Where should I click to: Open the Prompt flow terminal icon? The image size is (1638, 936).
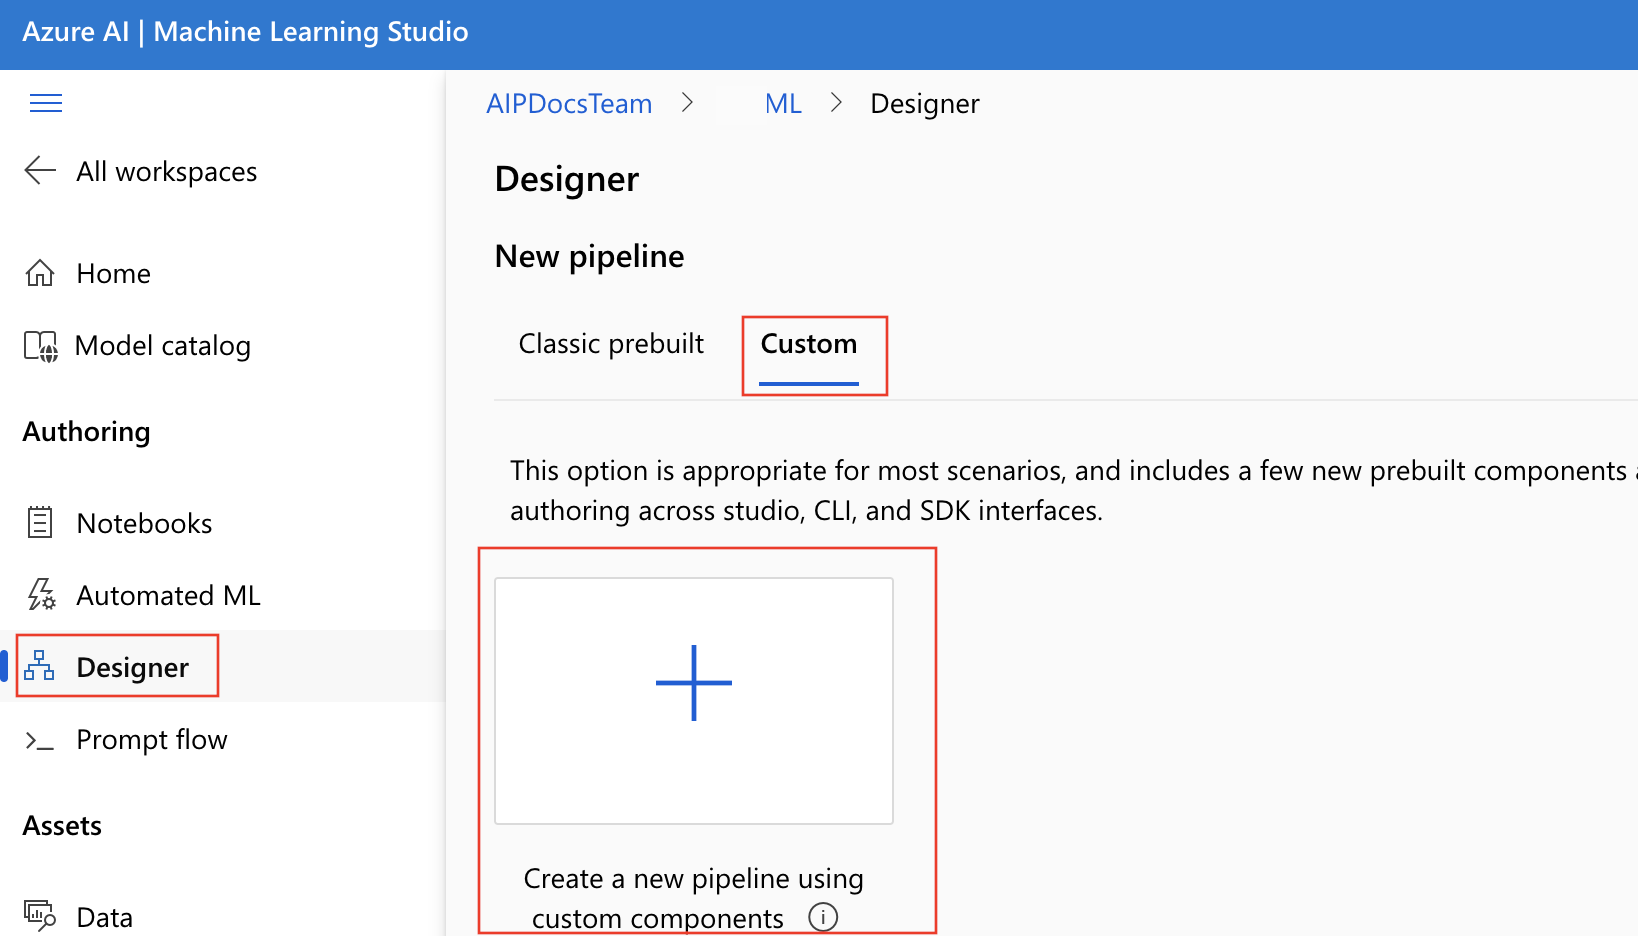pos(40,740)
